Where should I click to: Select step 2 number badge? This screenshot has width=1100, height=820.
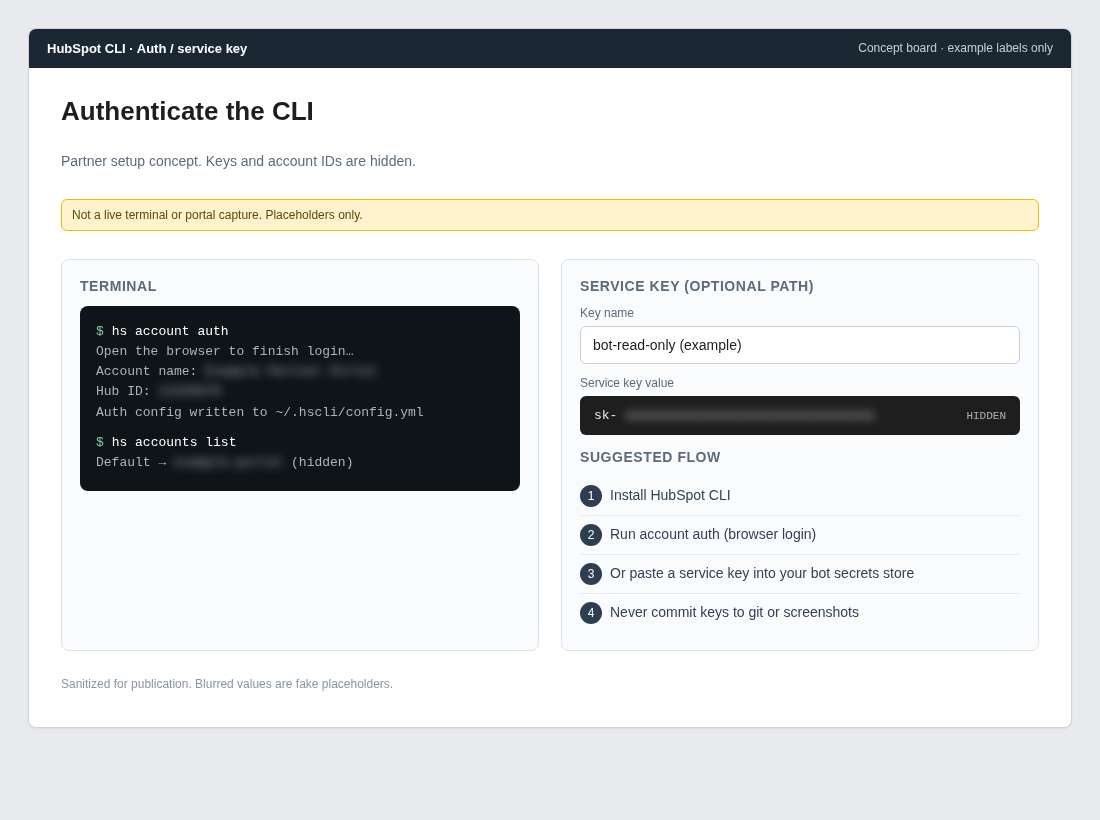(591, 535)
